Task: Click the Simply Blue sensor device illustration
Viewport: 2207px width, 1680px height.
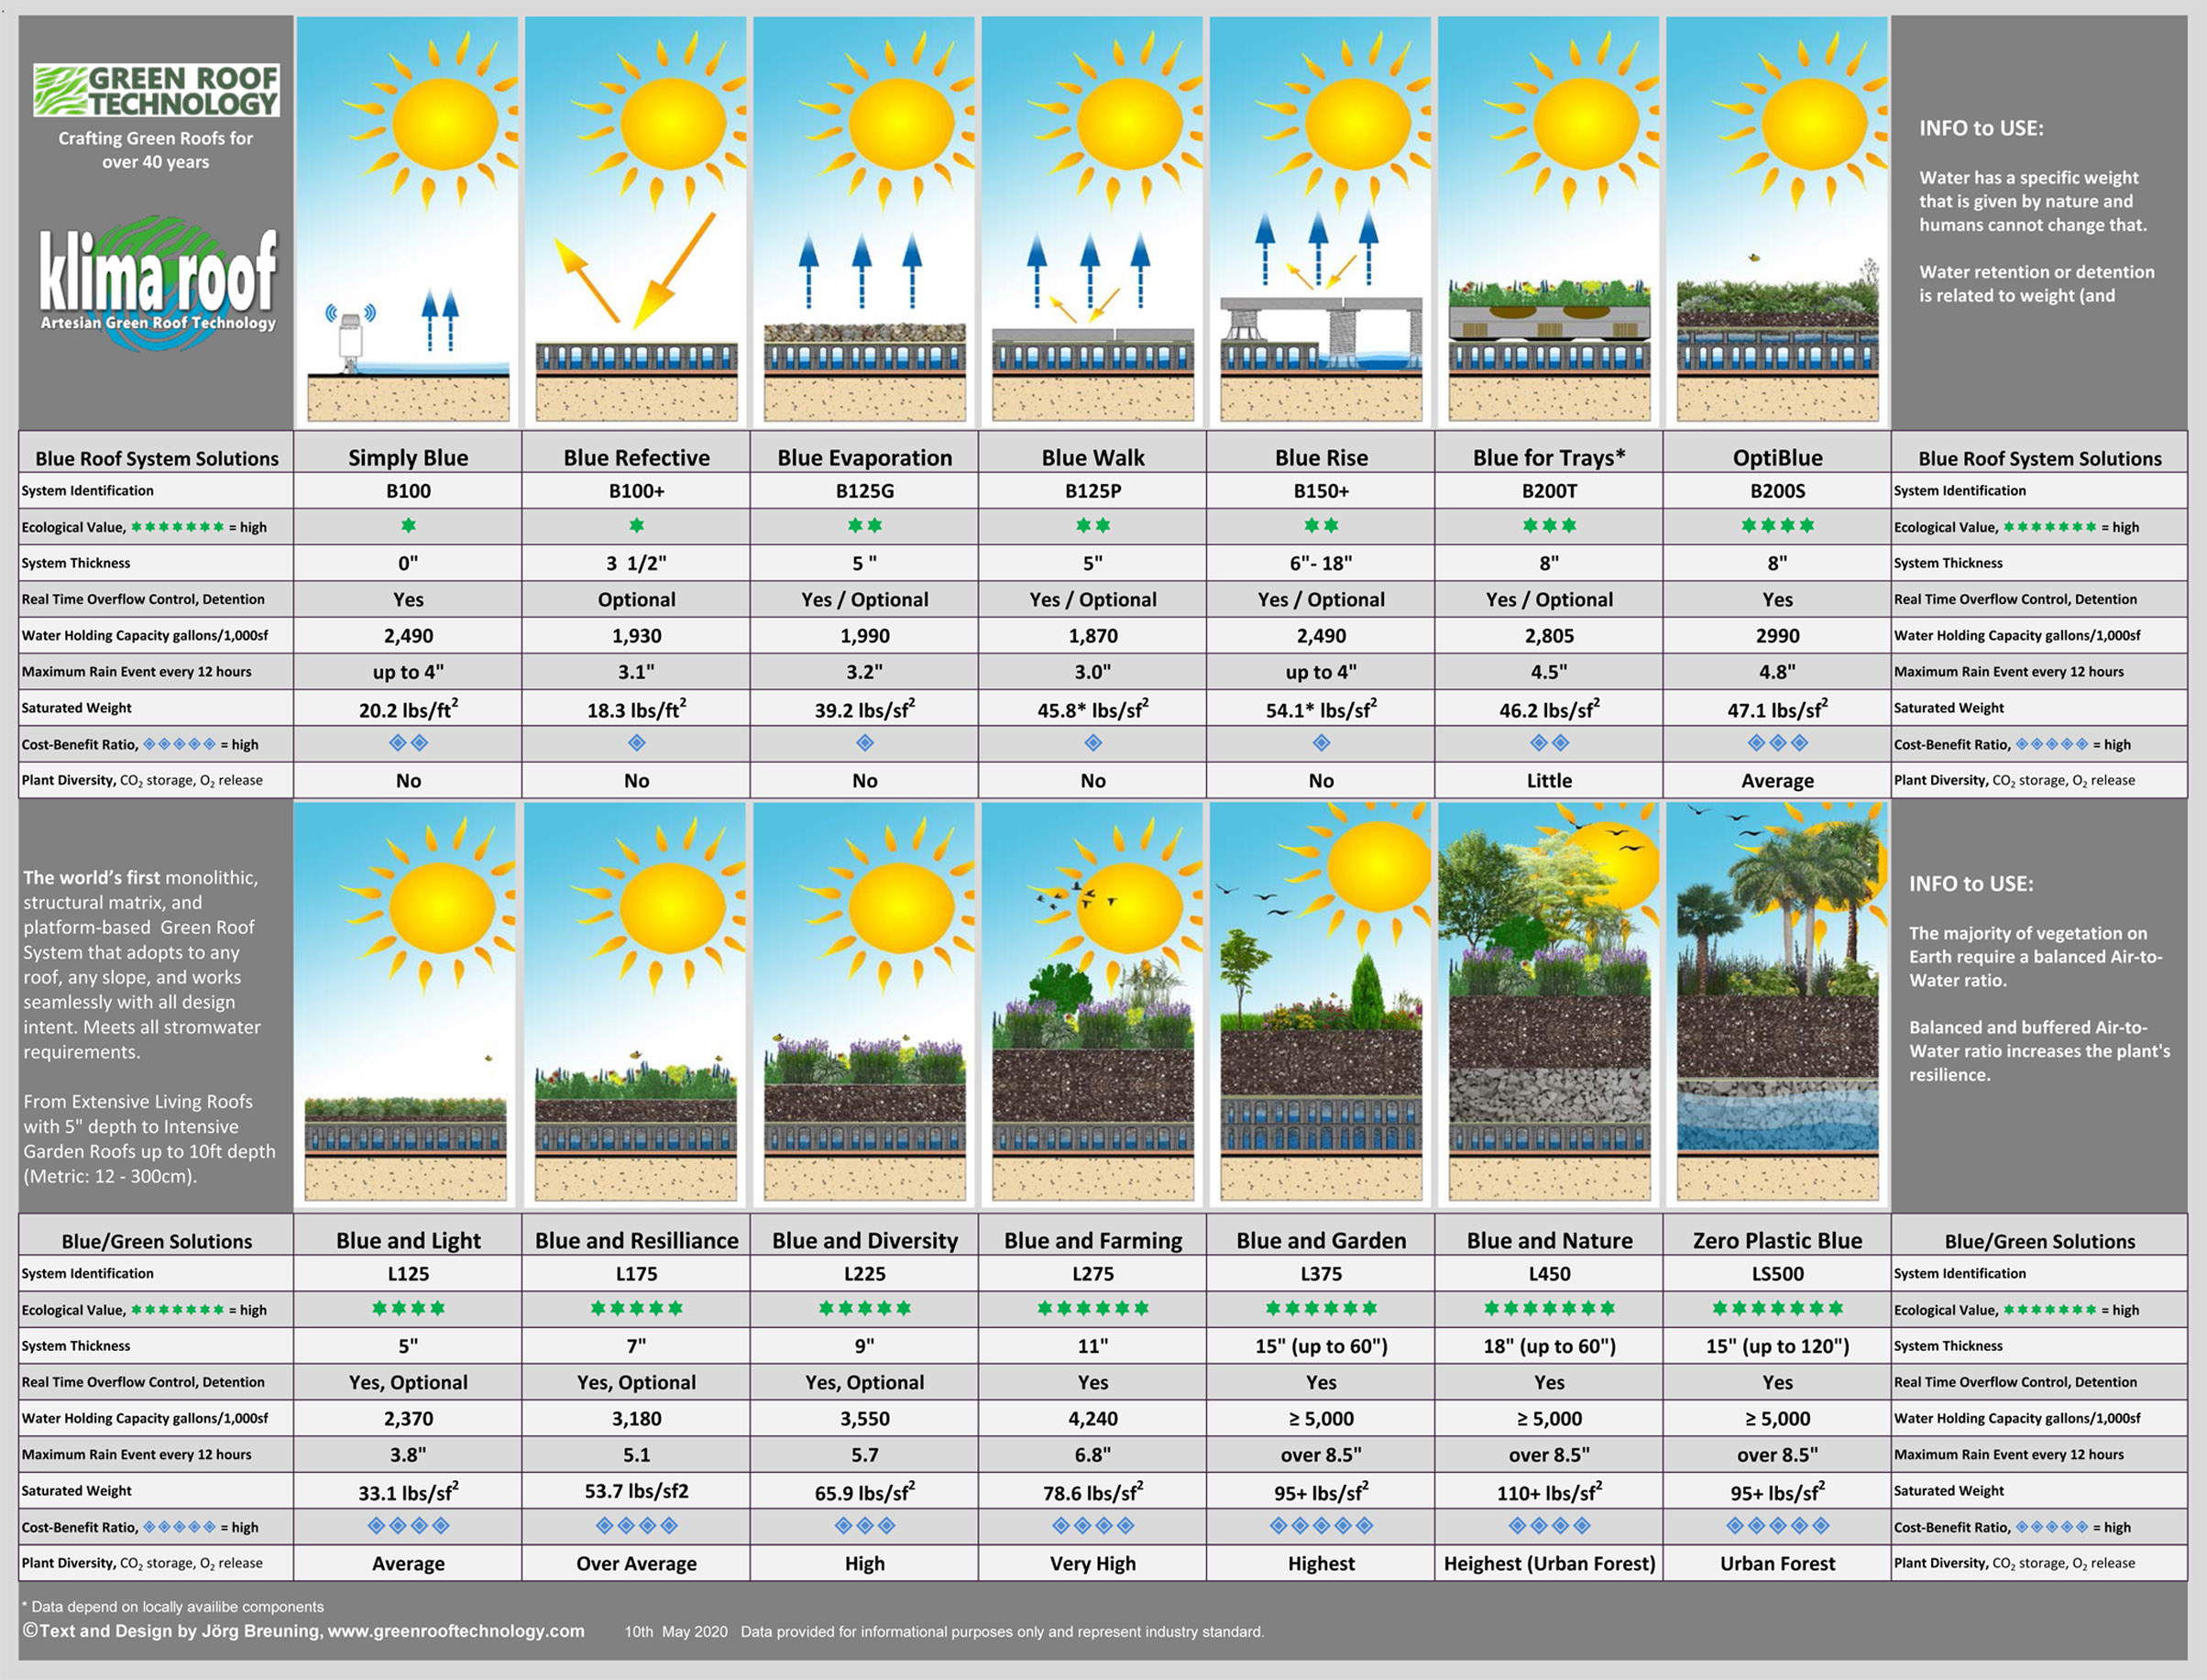Action: click(350, 337)
